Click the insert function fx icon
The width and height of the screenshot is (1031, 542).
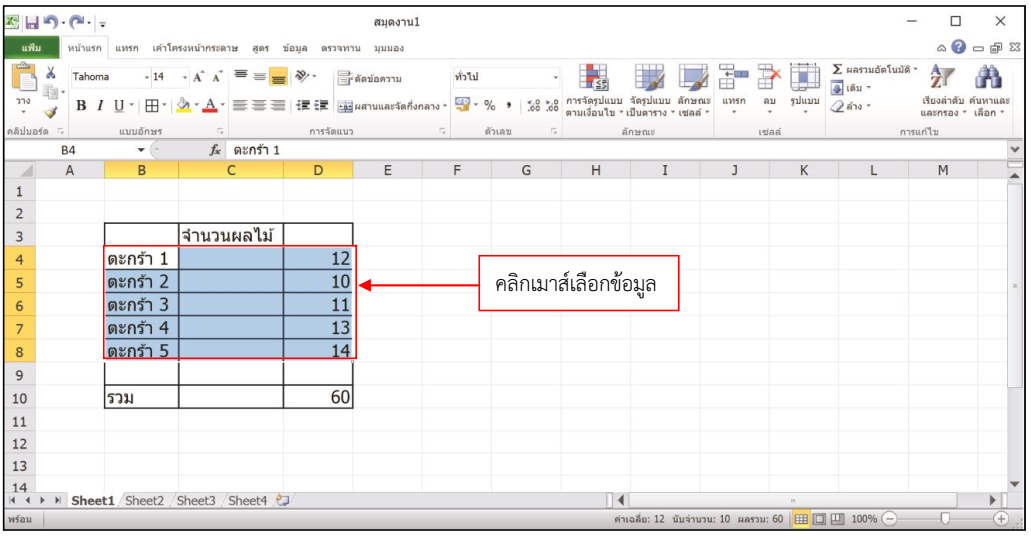[214, 149]
